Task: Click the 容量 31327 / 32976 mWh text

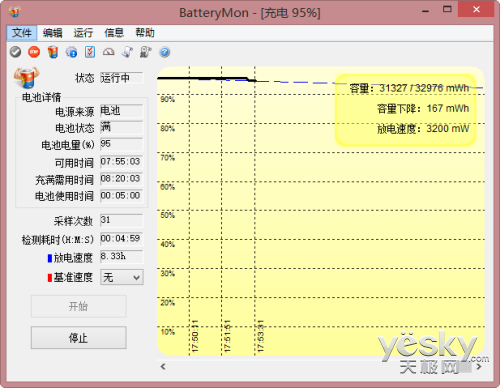Action: (x=409, y=88)
